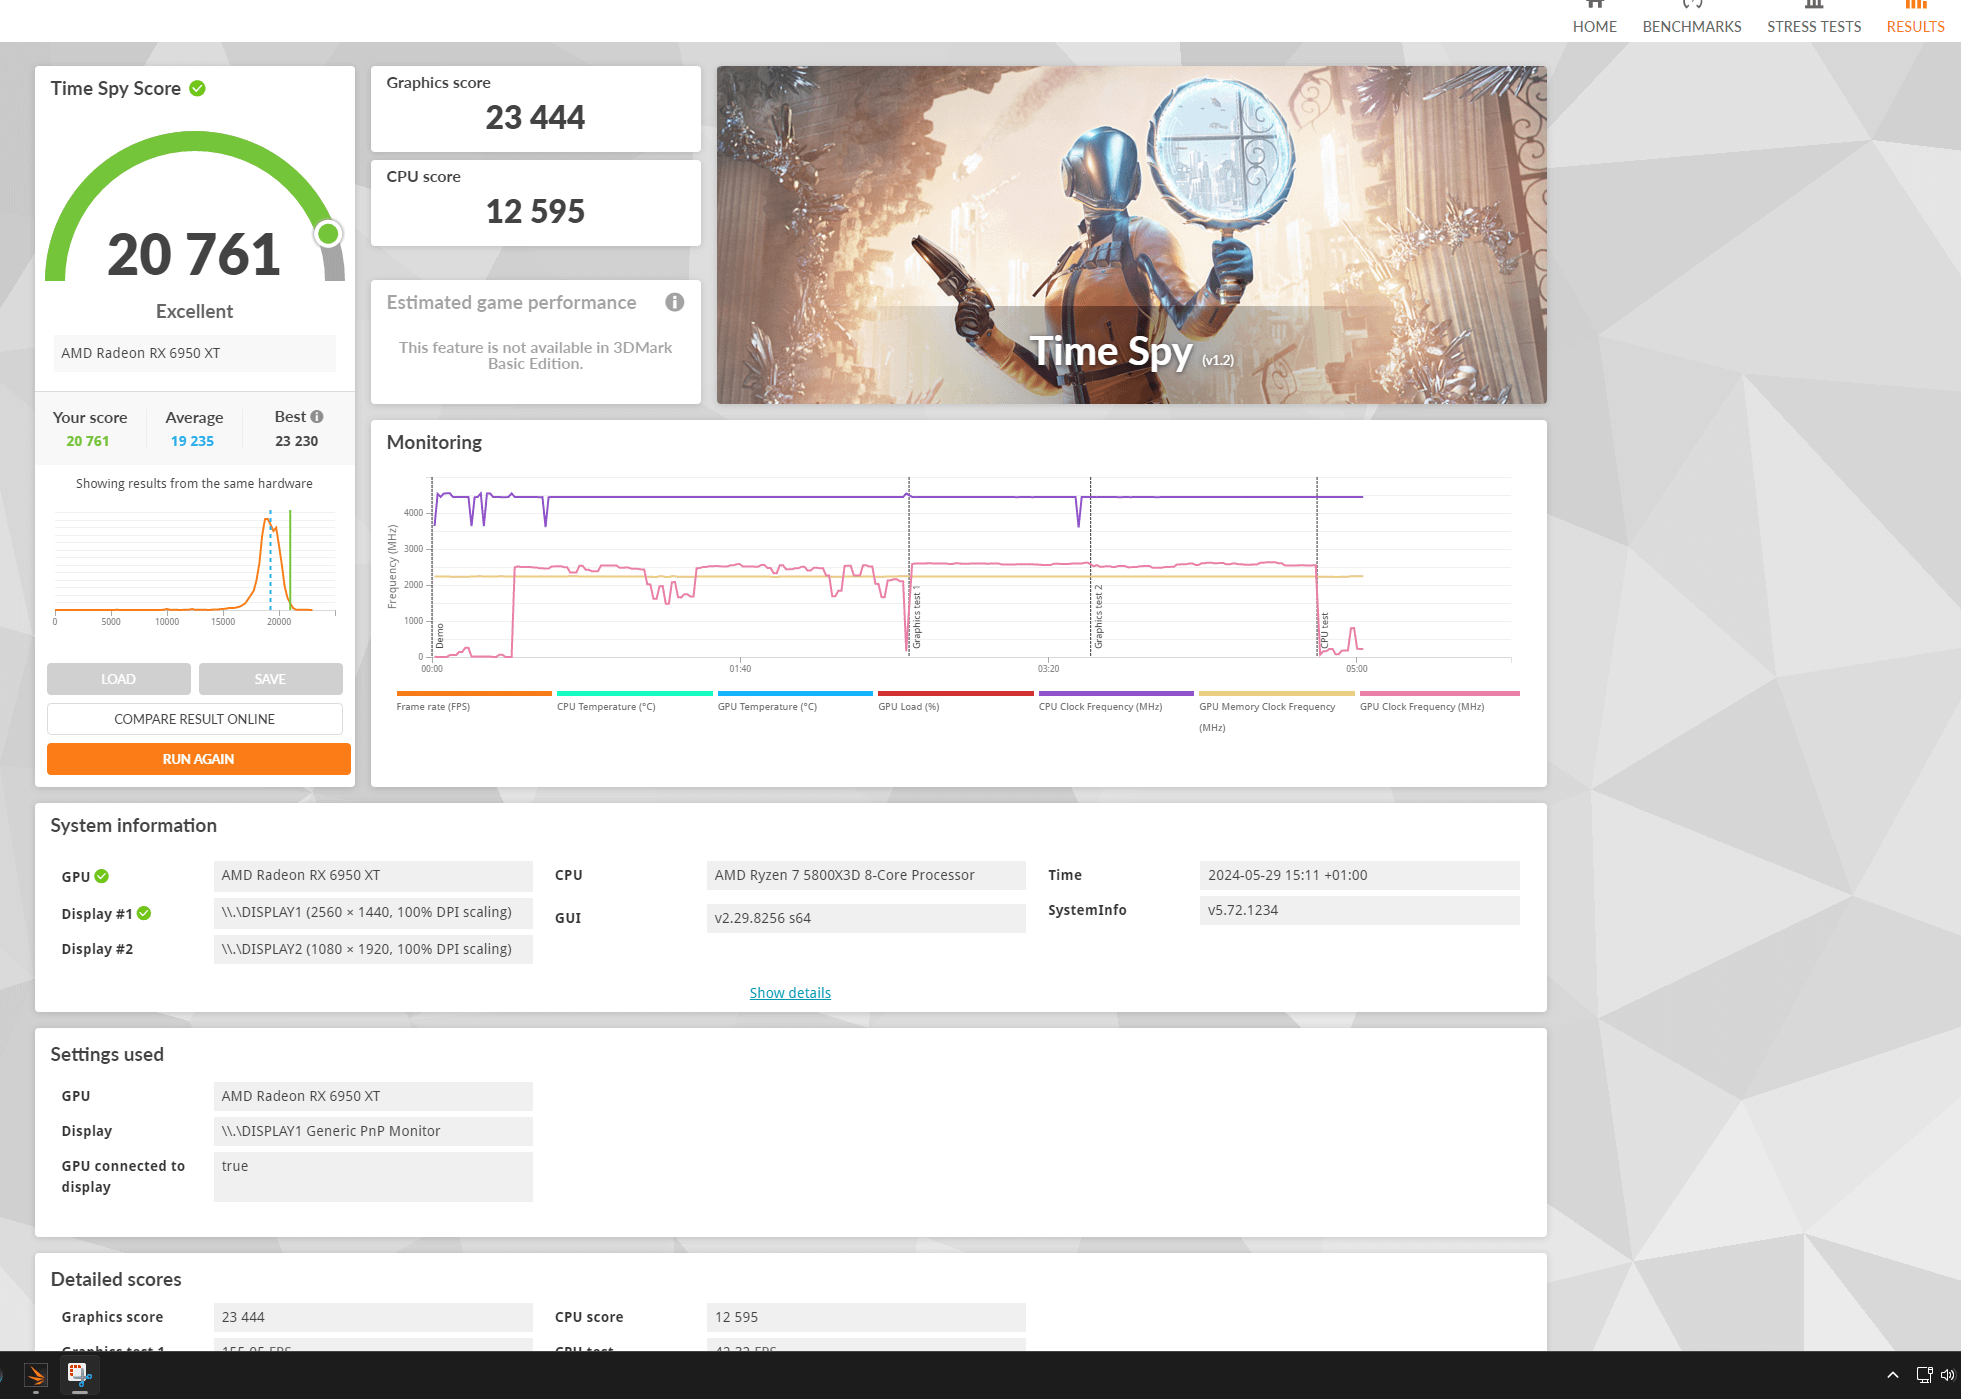1961x1399 pixels.
Task: Go to the HOME tab
Action: coord(1595,19)
